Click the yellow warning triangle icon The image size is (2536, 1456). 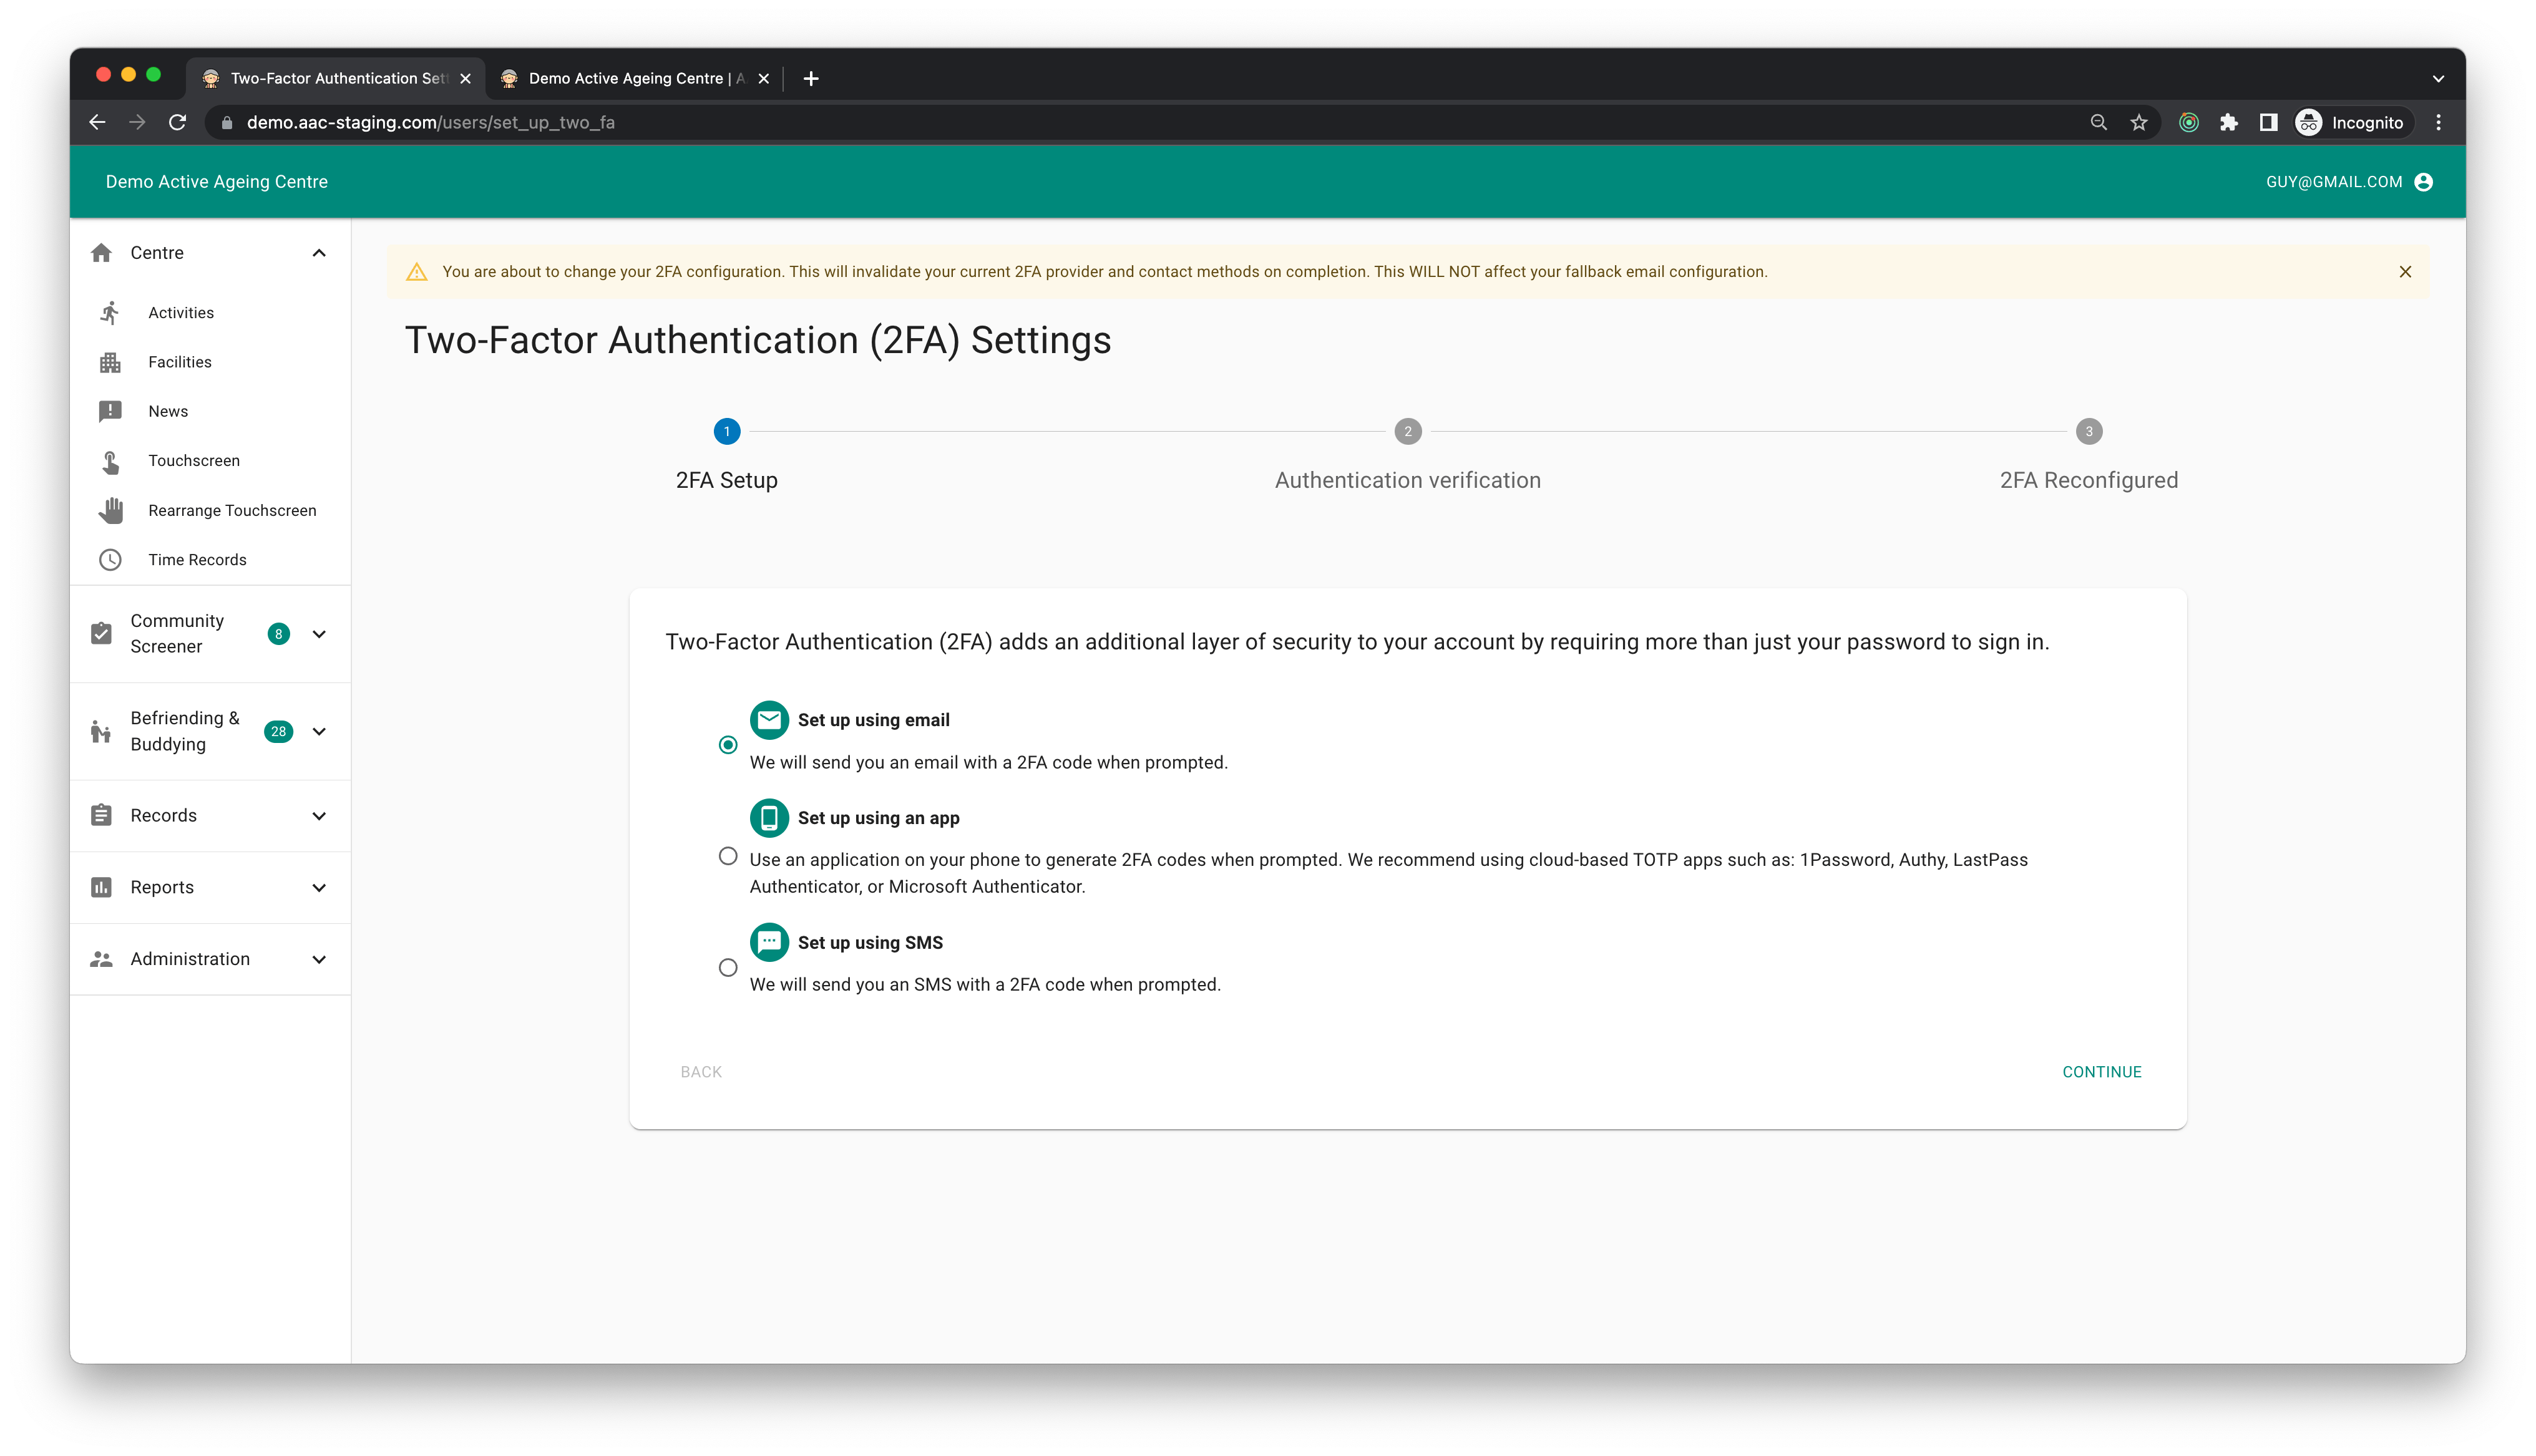pyautogui.click(x=417, y=272)
